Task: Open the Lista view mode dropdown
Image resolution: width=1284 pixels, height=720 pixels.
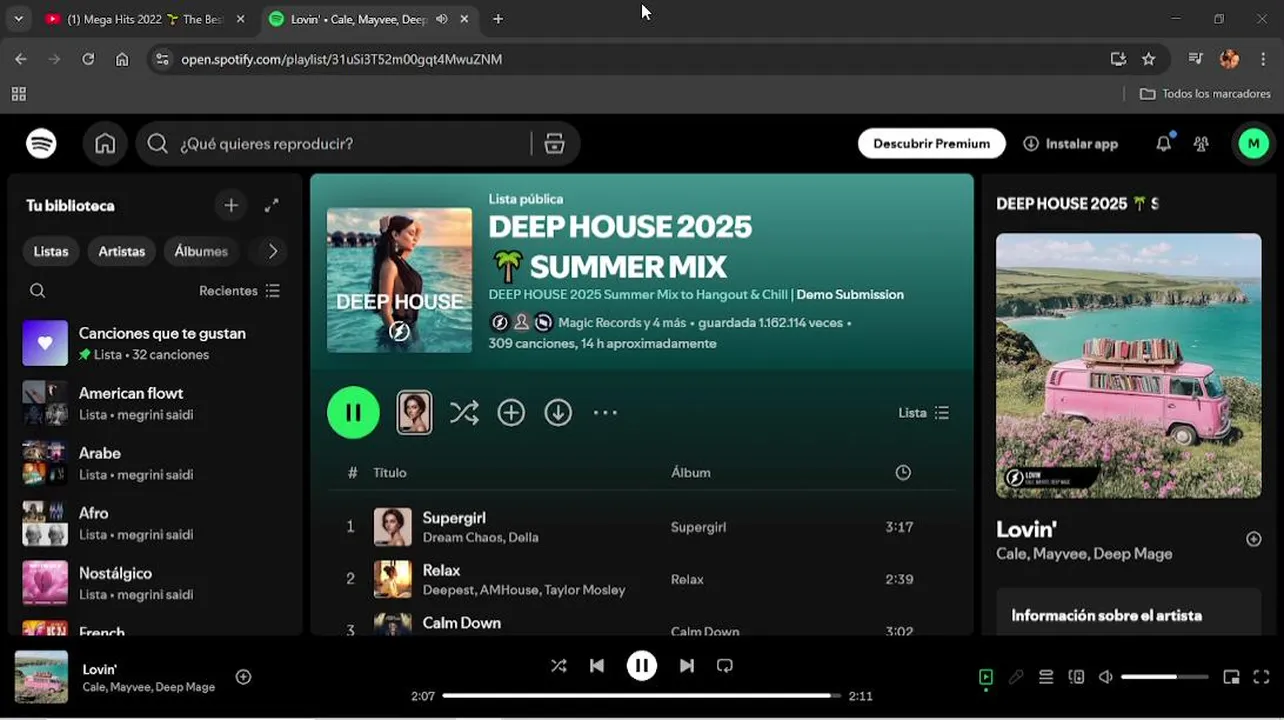Action: coord(924,412)
